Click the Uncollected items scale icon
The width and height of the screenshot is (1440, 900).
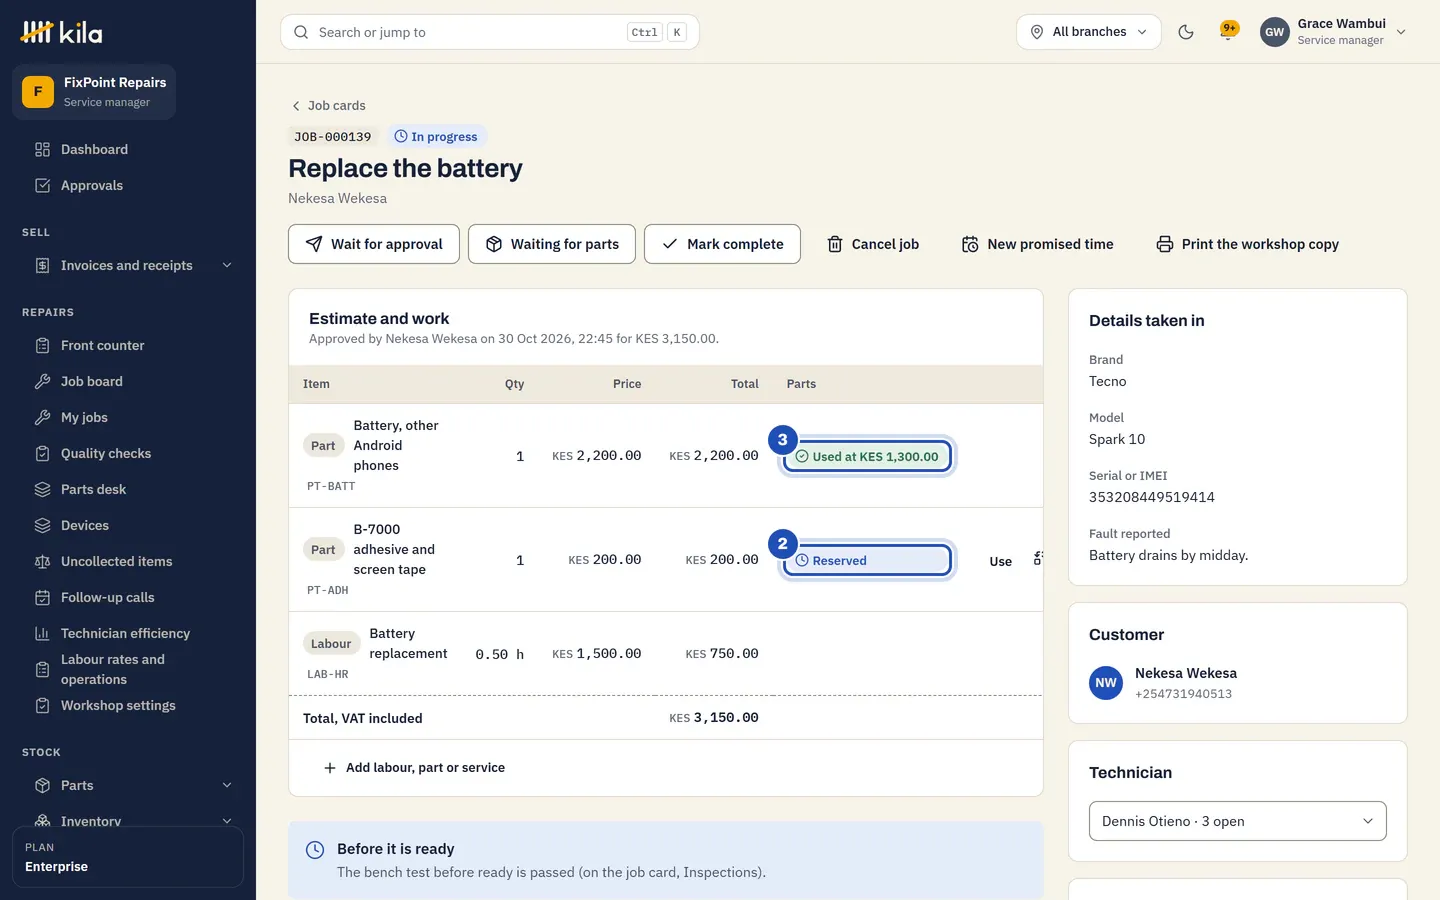click(42, 562)
